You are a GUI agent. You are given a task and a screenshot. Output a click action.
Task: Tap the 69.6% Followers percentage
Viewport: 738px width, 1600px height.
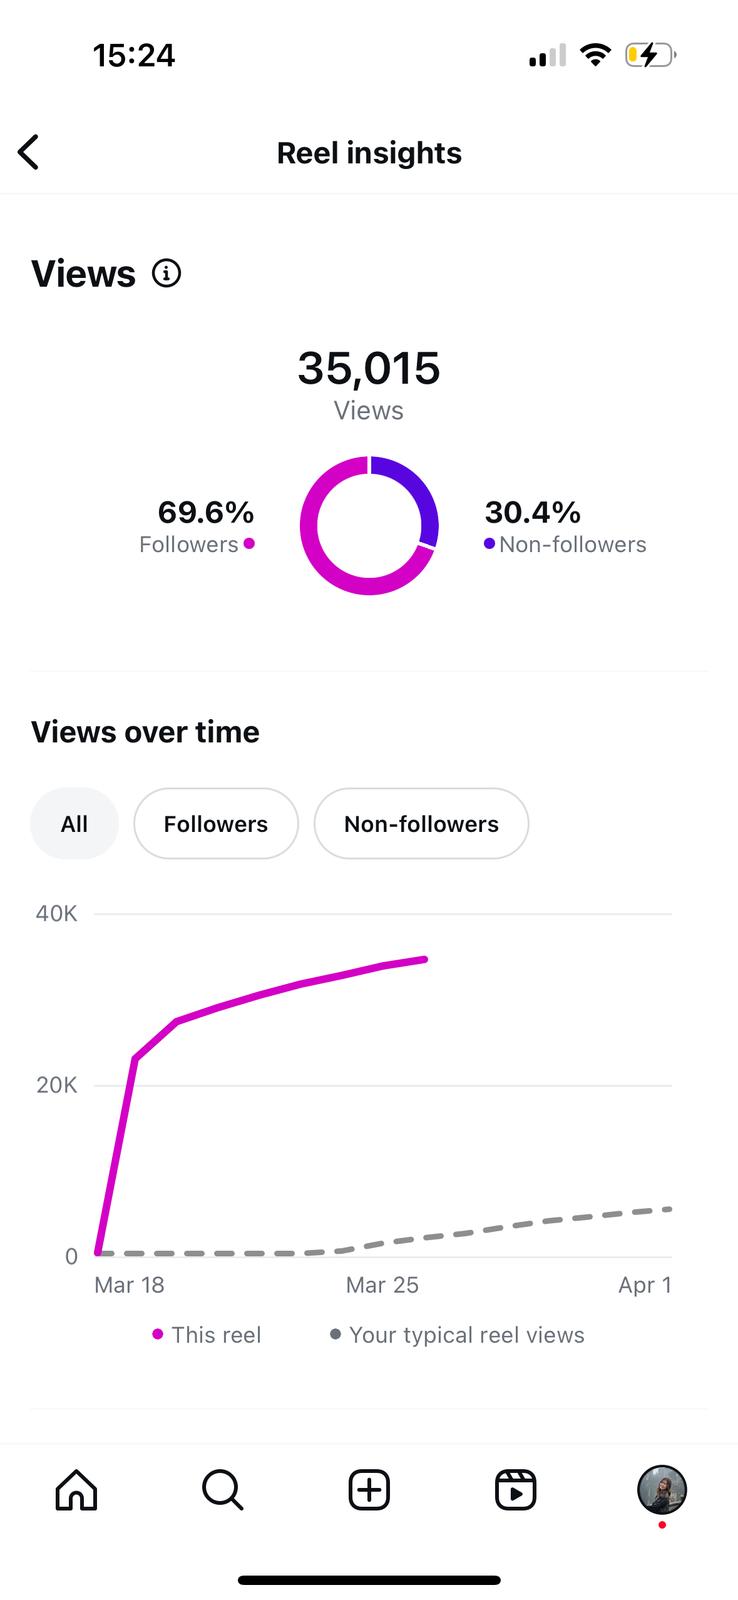[x=206, y=512]
